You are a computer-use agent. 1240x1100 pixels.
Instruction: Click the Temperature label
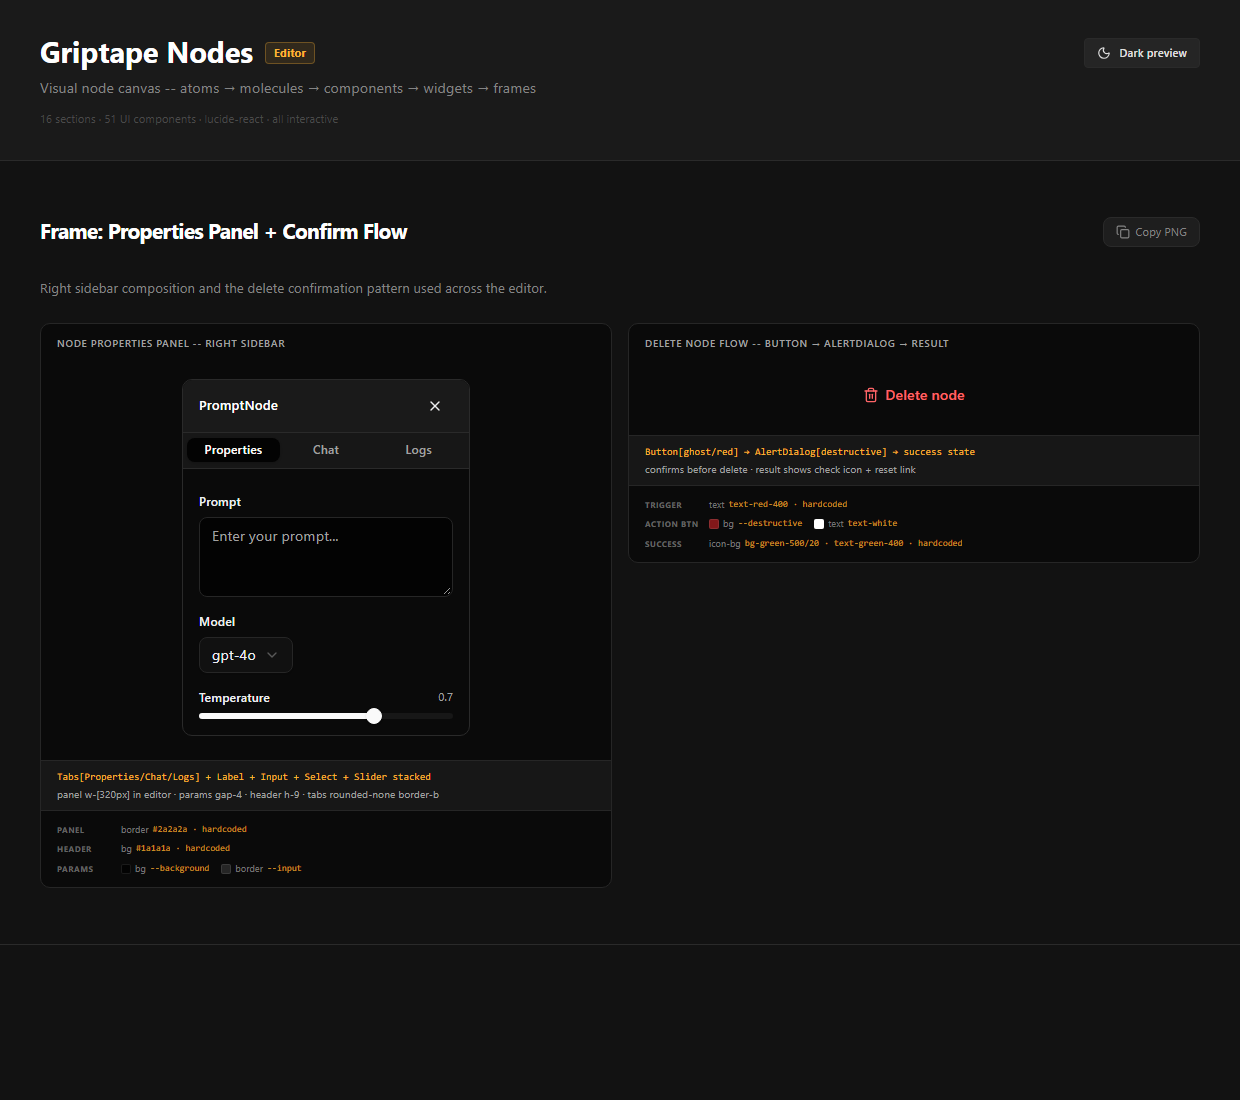tap(234, 698)
